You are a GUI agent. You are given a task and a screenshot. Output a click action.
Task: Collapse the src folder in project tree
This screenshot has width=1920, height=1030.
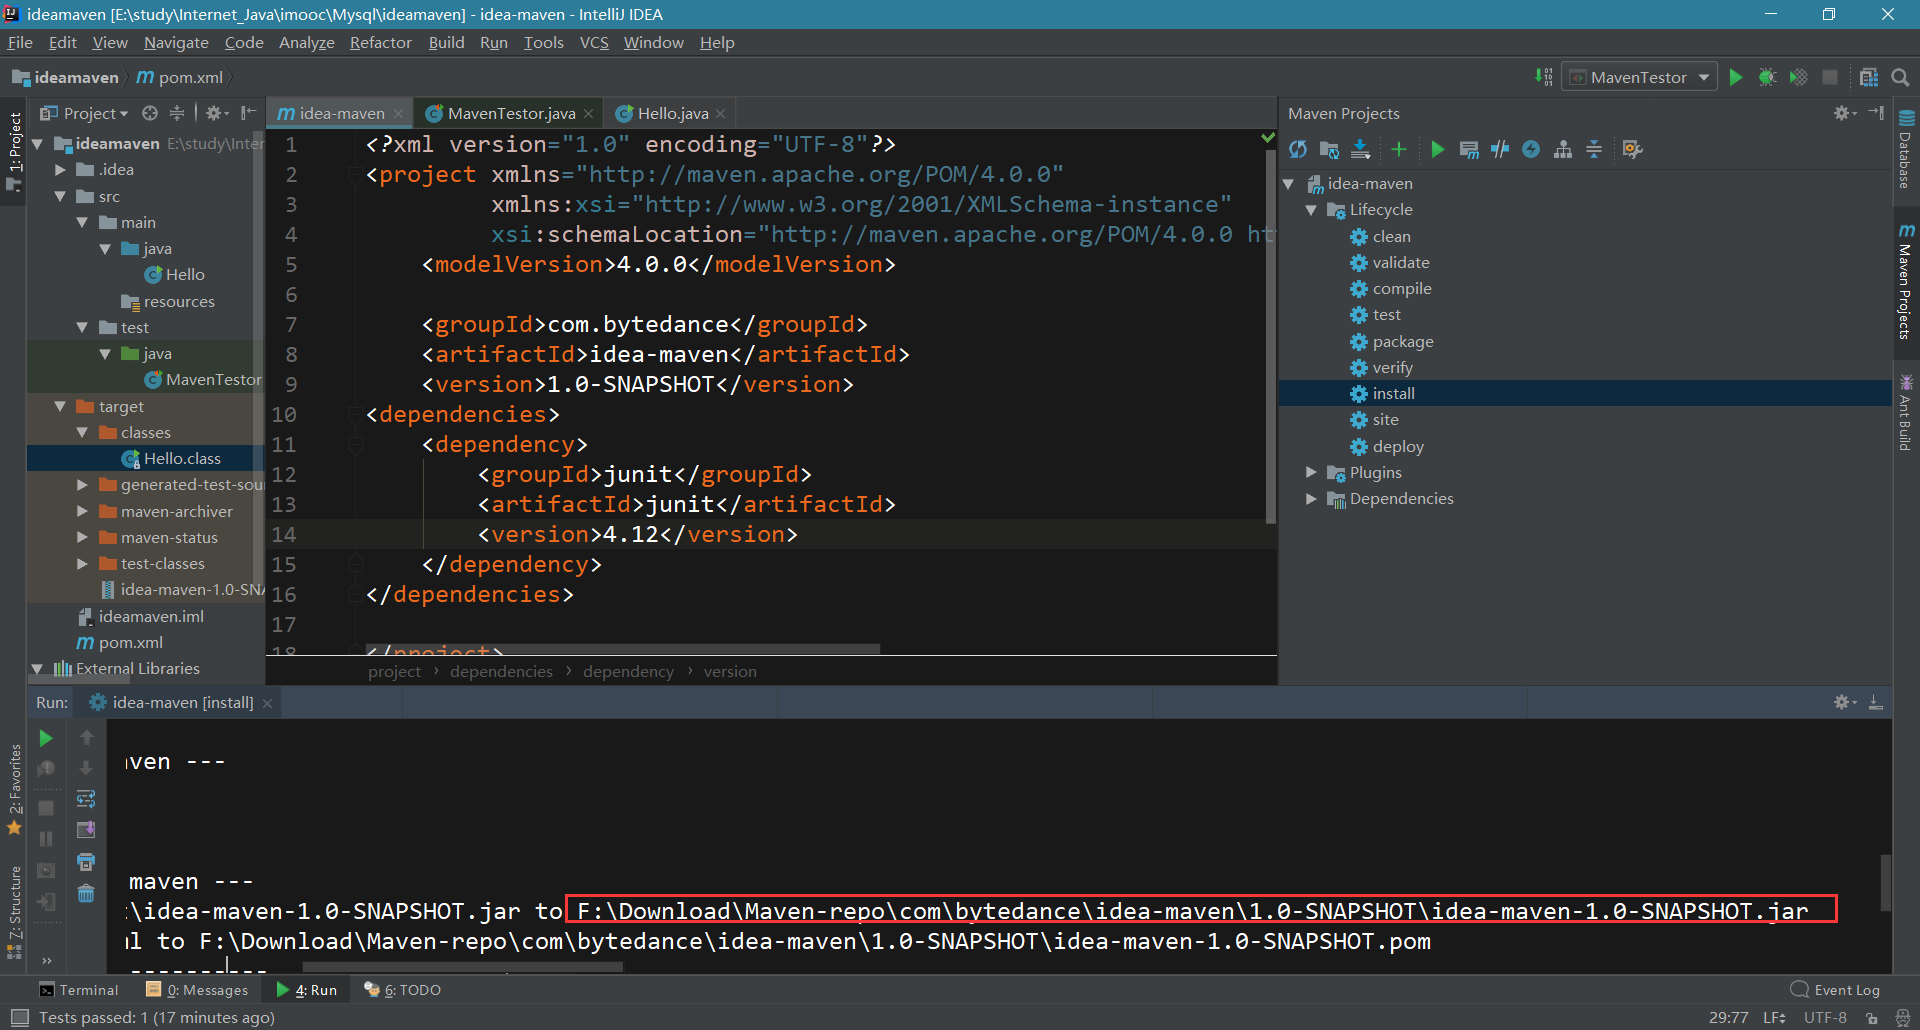[60, 196]
